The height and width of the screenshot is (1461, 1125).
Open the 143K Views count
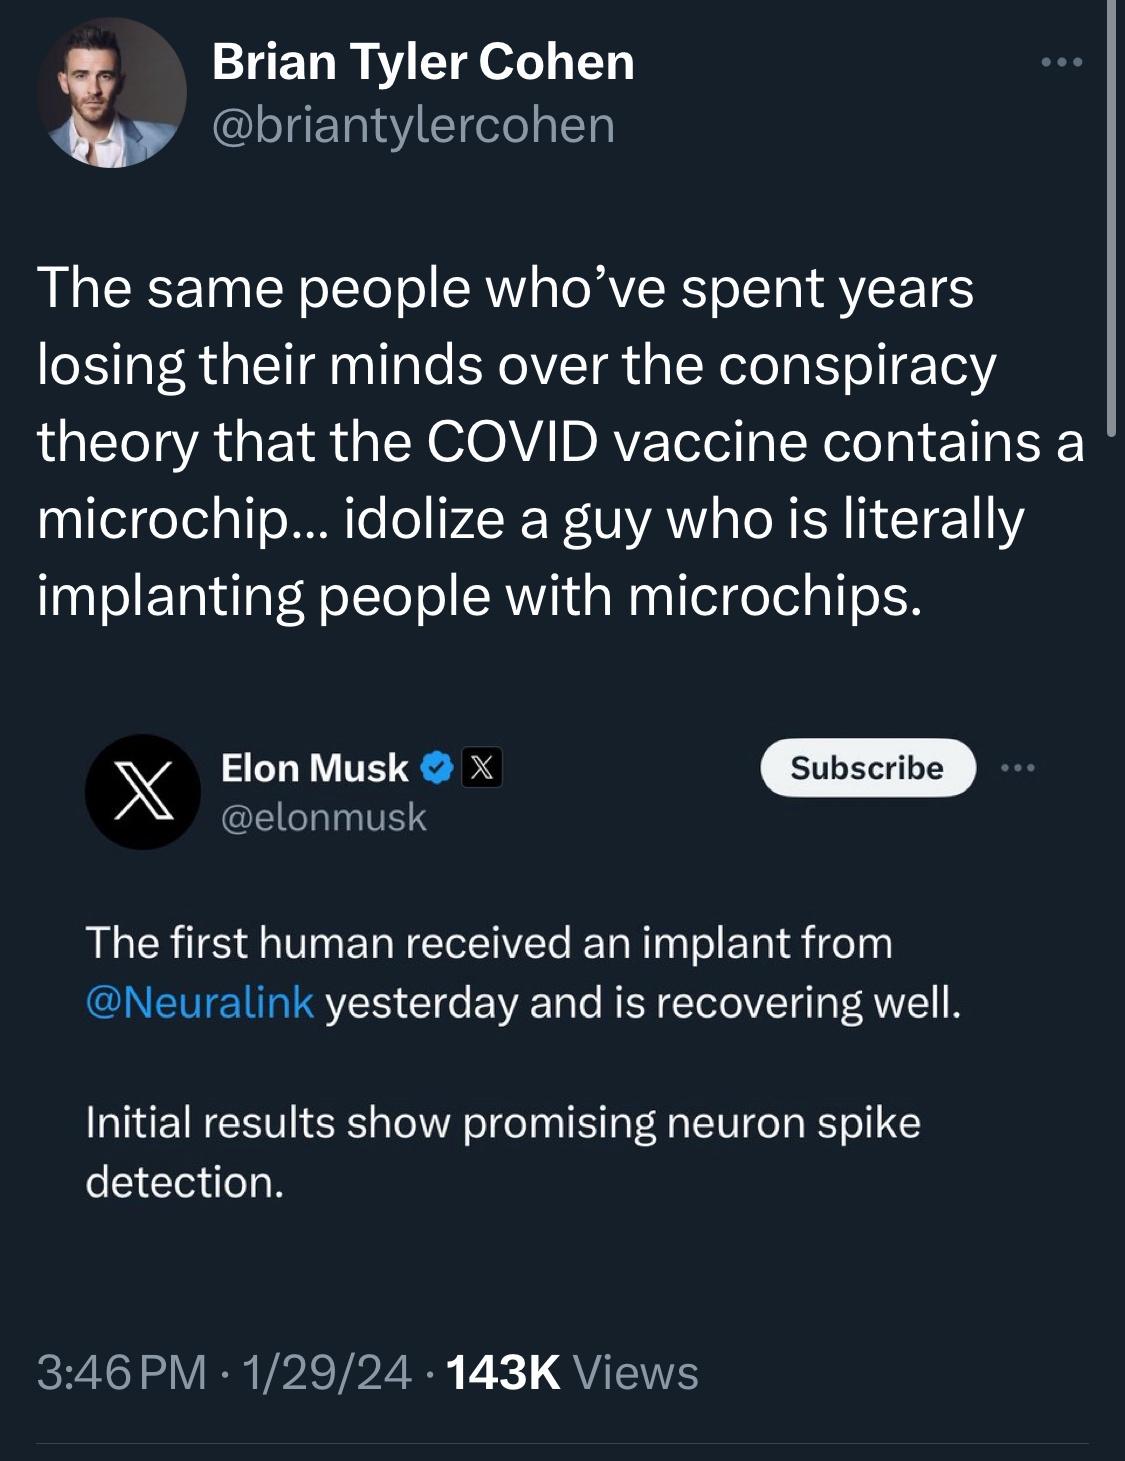pos(573,1372)
